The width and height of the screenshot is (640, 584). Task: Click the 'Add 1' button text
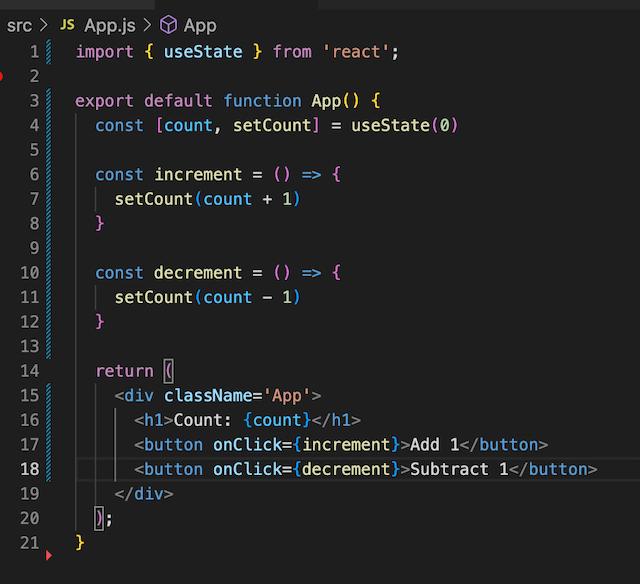435,445
